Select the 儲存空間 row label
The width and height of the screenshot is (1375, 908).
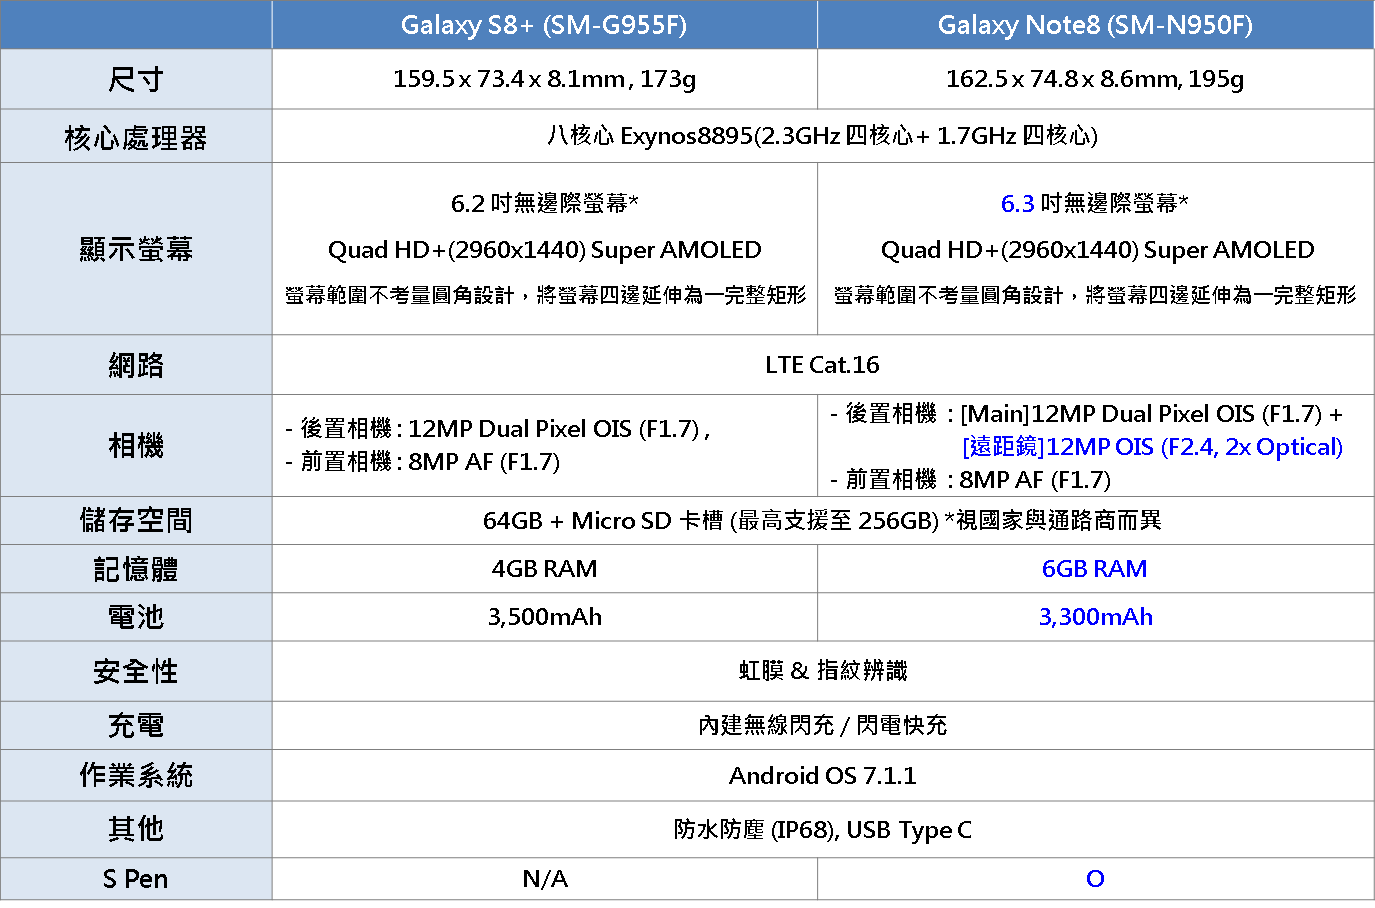[136, 520]
